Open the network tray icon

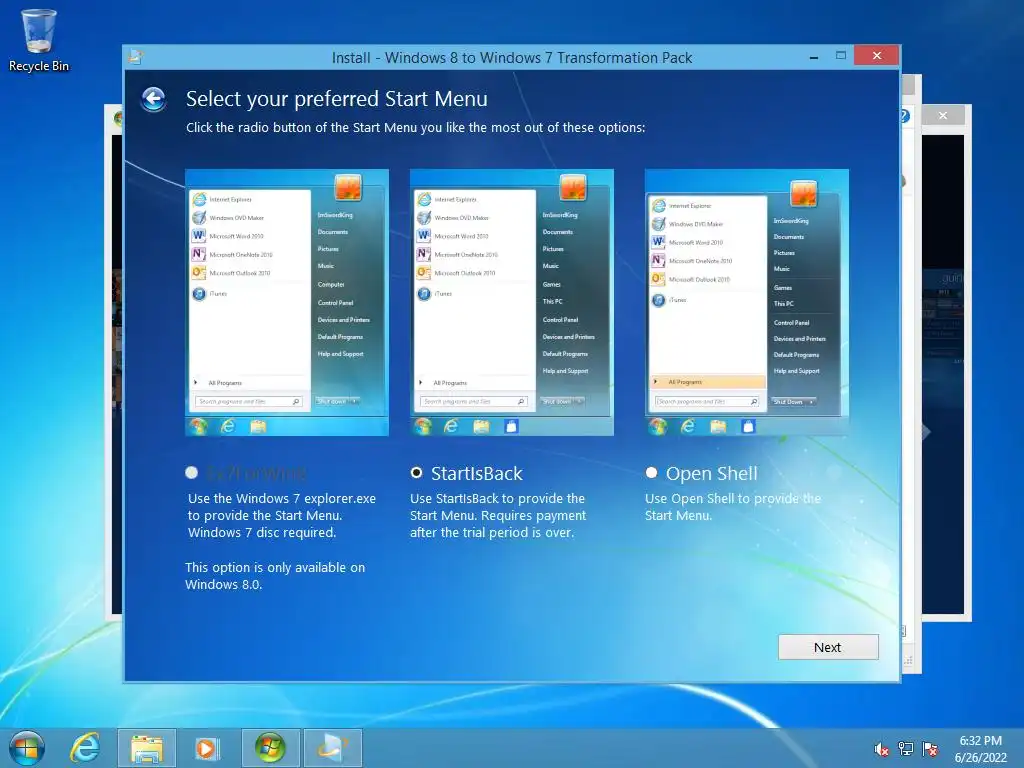(x=906, y=749)
